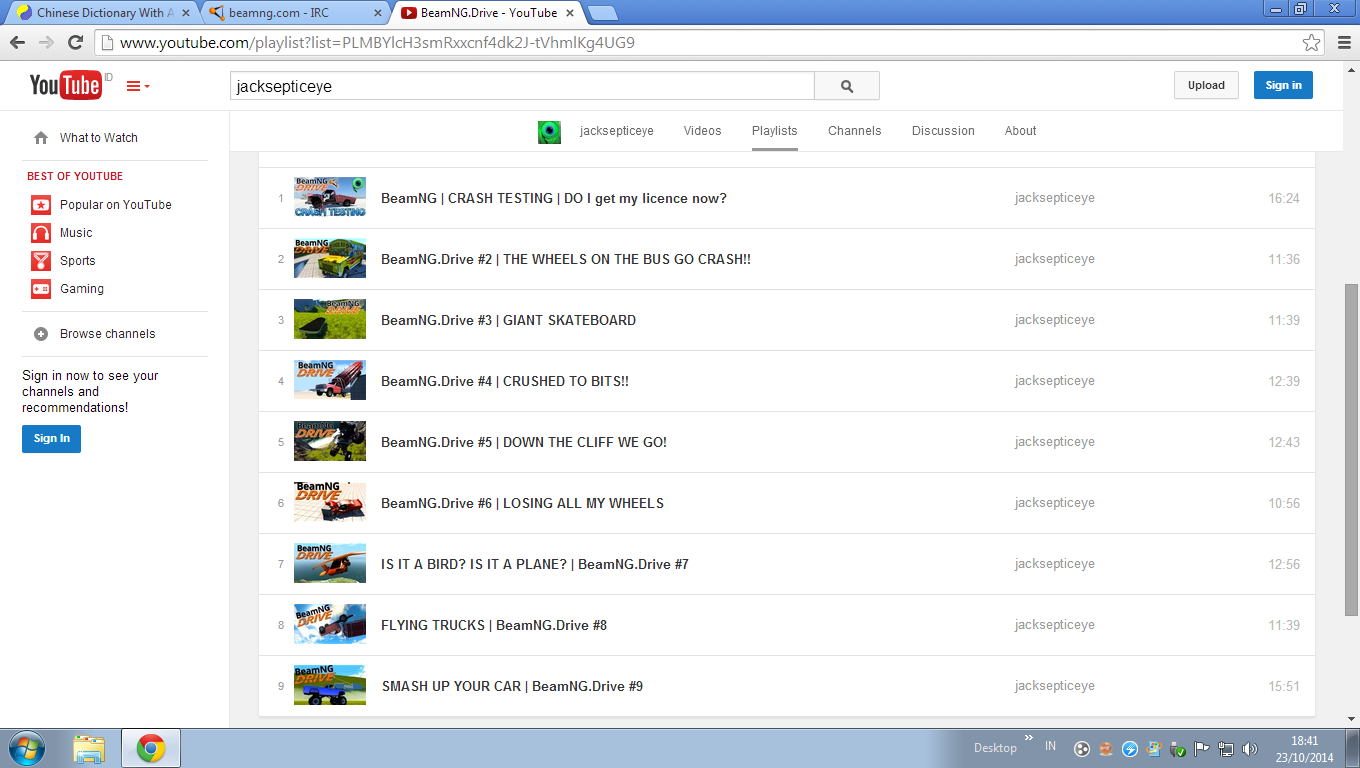This screenshot has height=768, width=1360.
Task: Click the Safely Remove Hardware tray icon
Action: tap(1178, 748)
